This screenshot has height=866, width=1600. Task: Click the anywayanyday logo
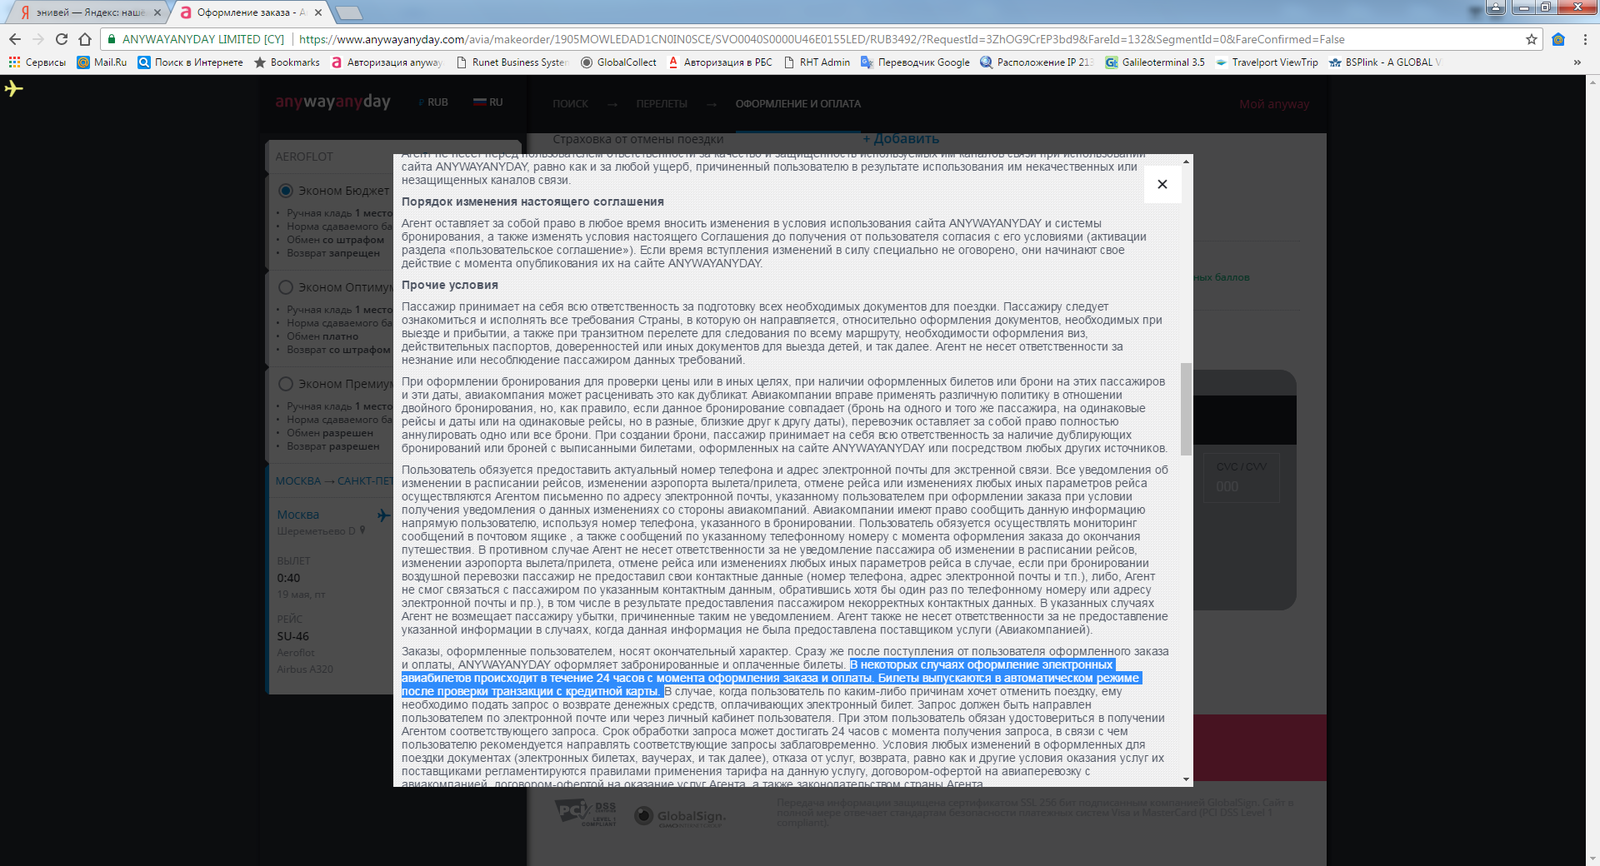point(332,102)
